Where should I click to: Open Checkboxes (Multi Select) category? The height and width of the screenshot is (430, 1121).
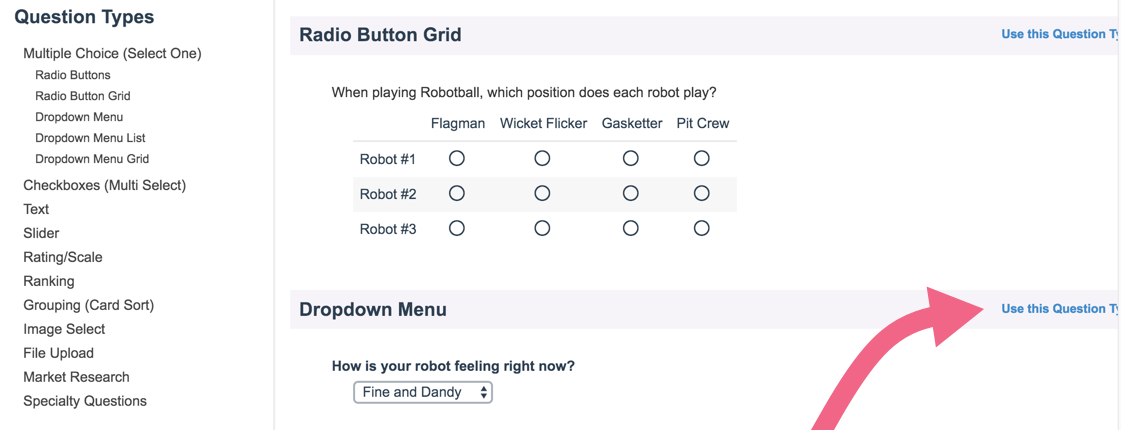tap(104, 185)
